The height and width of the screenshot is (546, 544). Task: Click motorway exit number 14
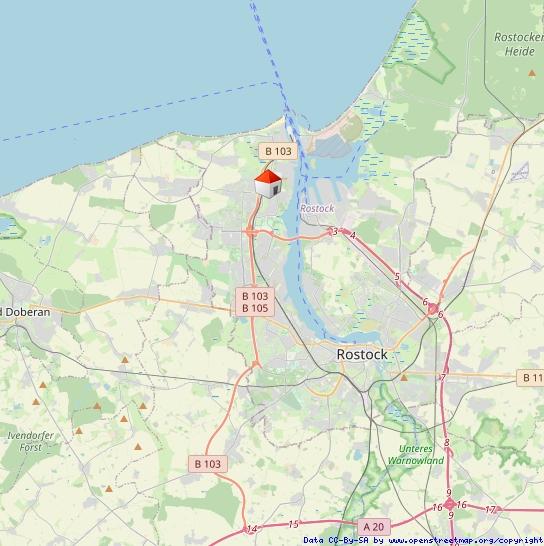pyautogui.click(x=252, y=529)
